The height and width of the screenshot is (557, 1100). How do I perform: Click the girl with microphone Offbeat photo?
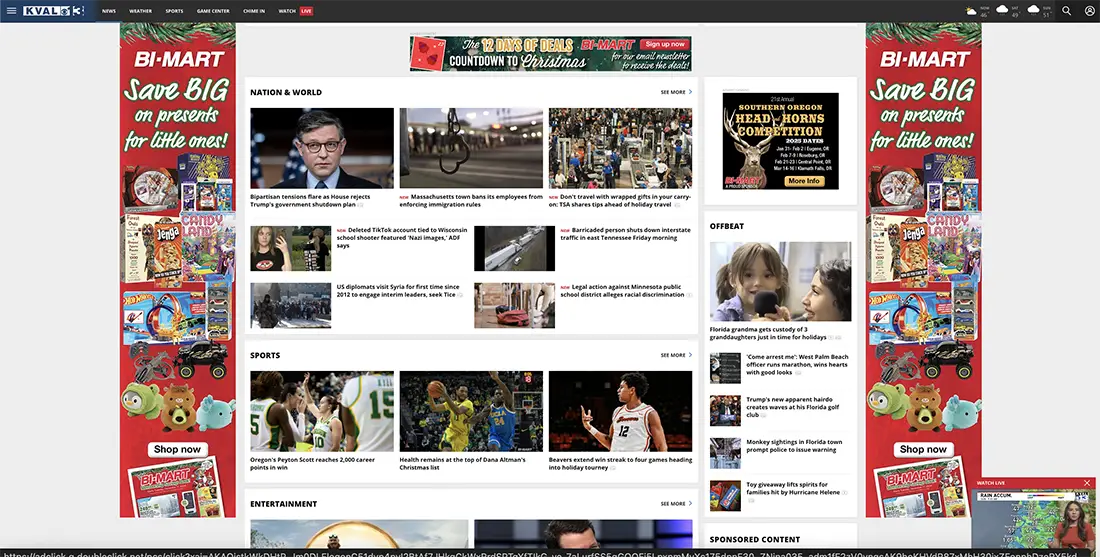780,281
